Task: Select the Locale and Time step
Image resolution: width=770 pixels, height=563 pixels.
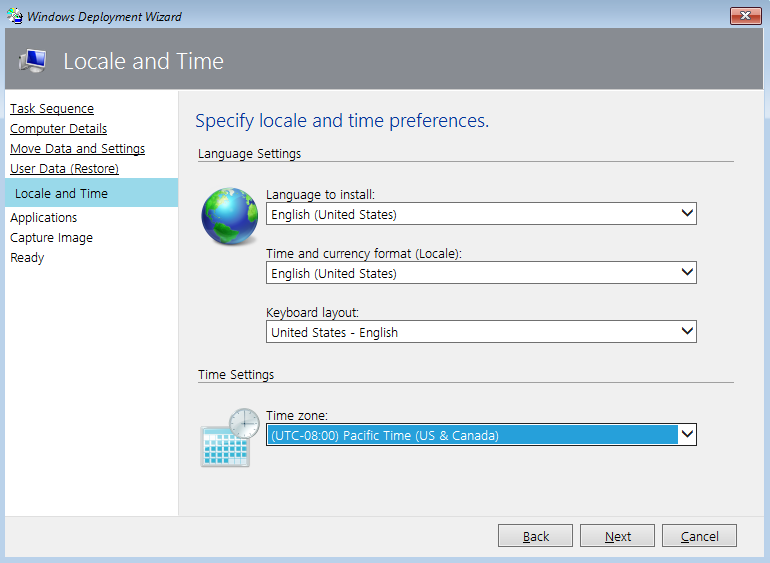Action: tap(91, 193)
